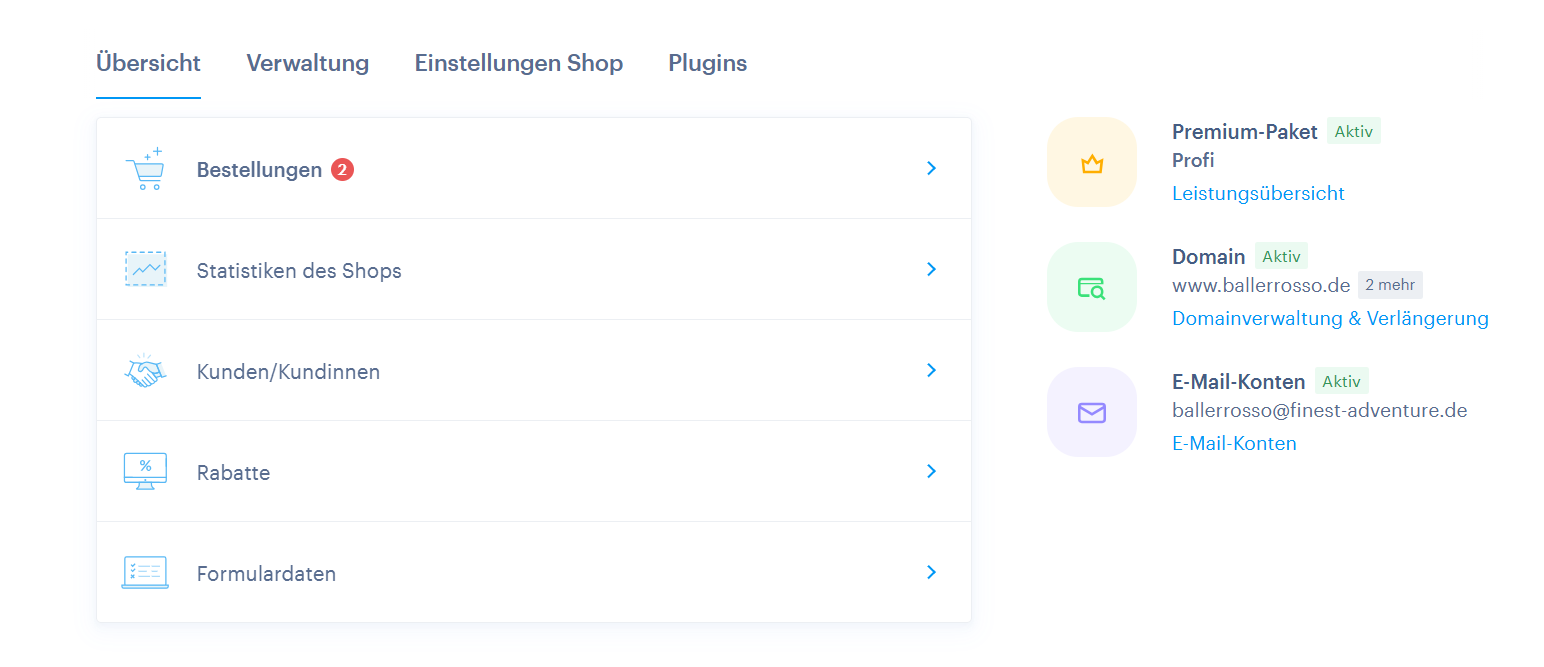Switch to the Verwaltung tab
Screen dimensions: 1544x667
(x=307, y=63)
